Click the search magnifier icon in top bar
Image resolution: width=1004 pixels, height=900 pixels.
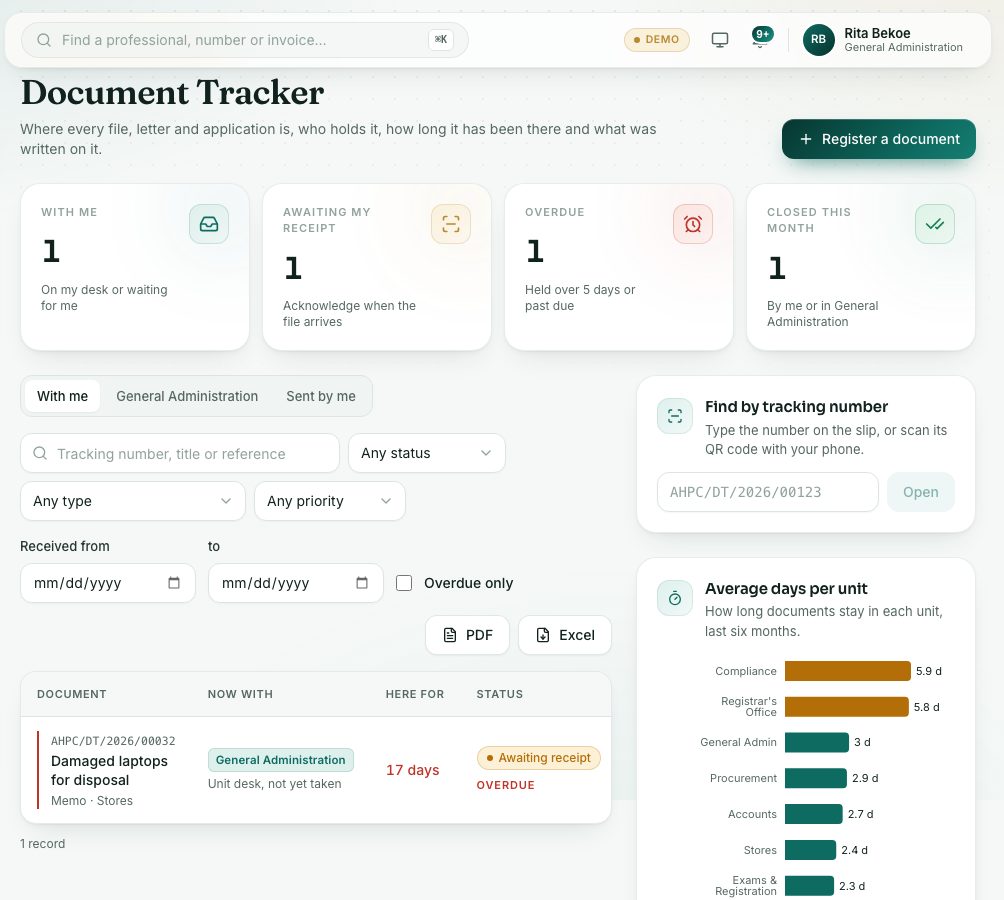[44, 40]
